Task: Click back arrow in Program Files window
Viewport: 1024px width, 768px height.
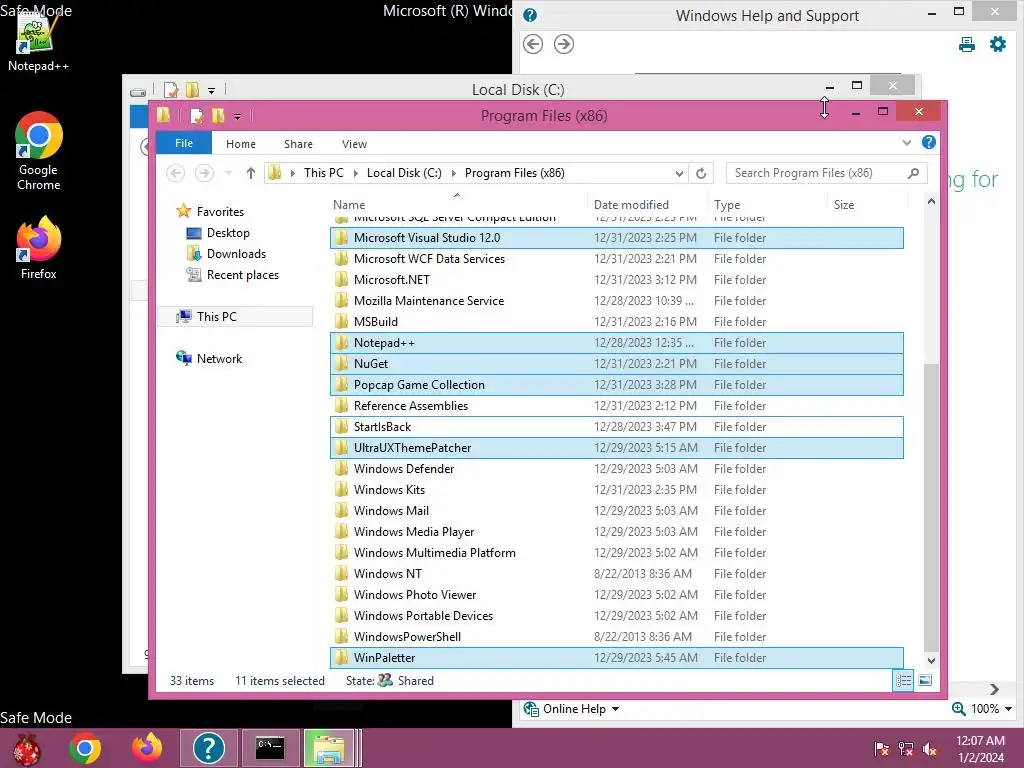Action: click(x=175, y=173)
